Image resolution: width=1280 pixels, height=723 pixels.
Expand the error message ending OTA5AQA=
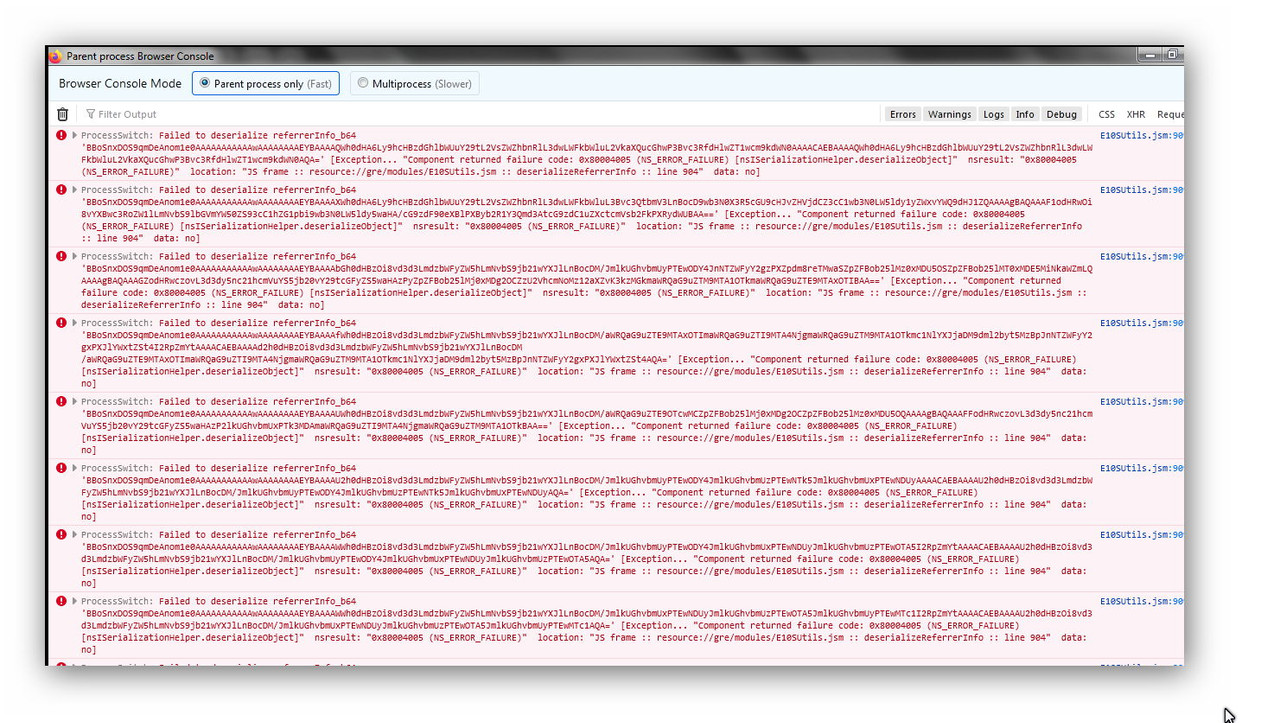coord(74,535)
